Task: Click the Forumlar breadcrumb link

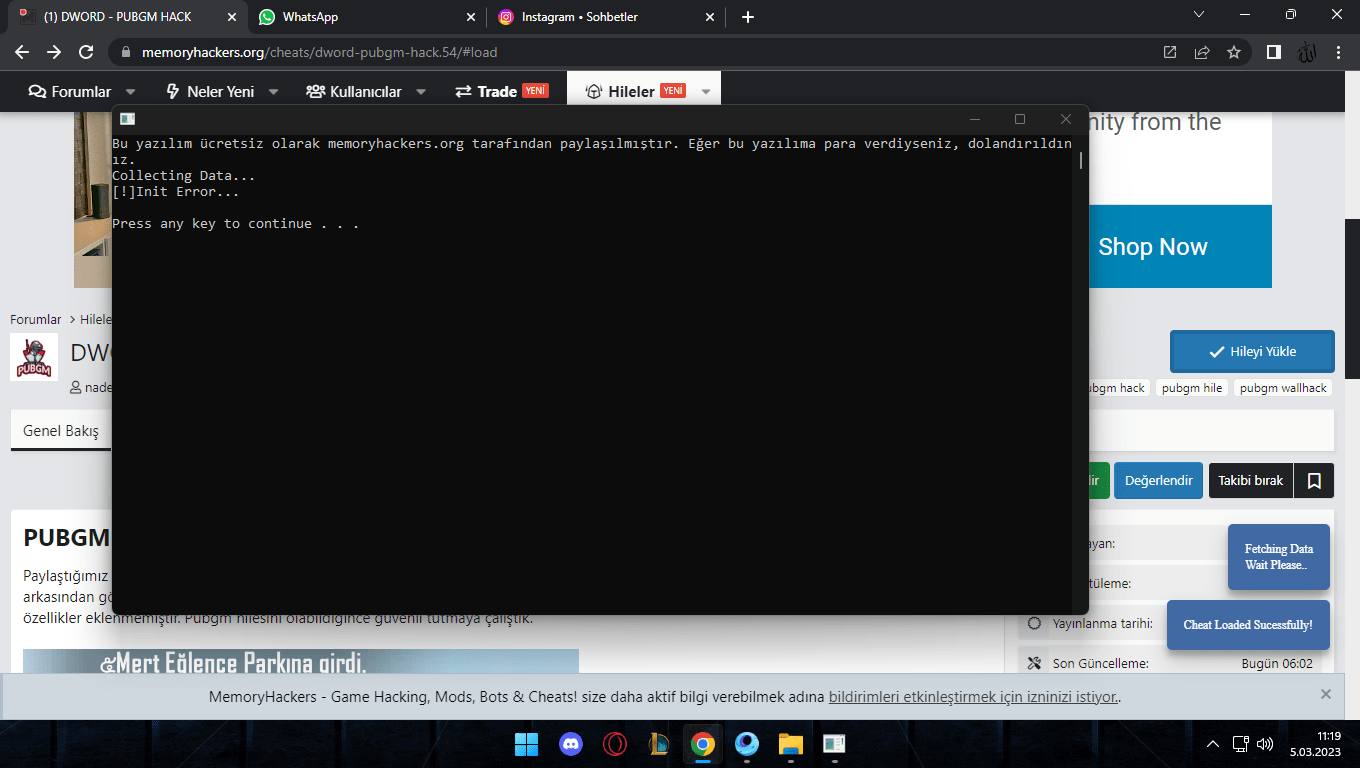Action: (x=36, y=320)
